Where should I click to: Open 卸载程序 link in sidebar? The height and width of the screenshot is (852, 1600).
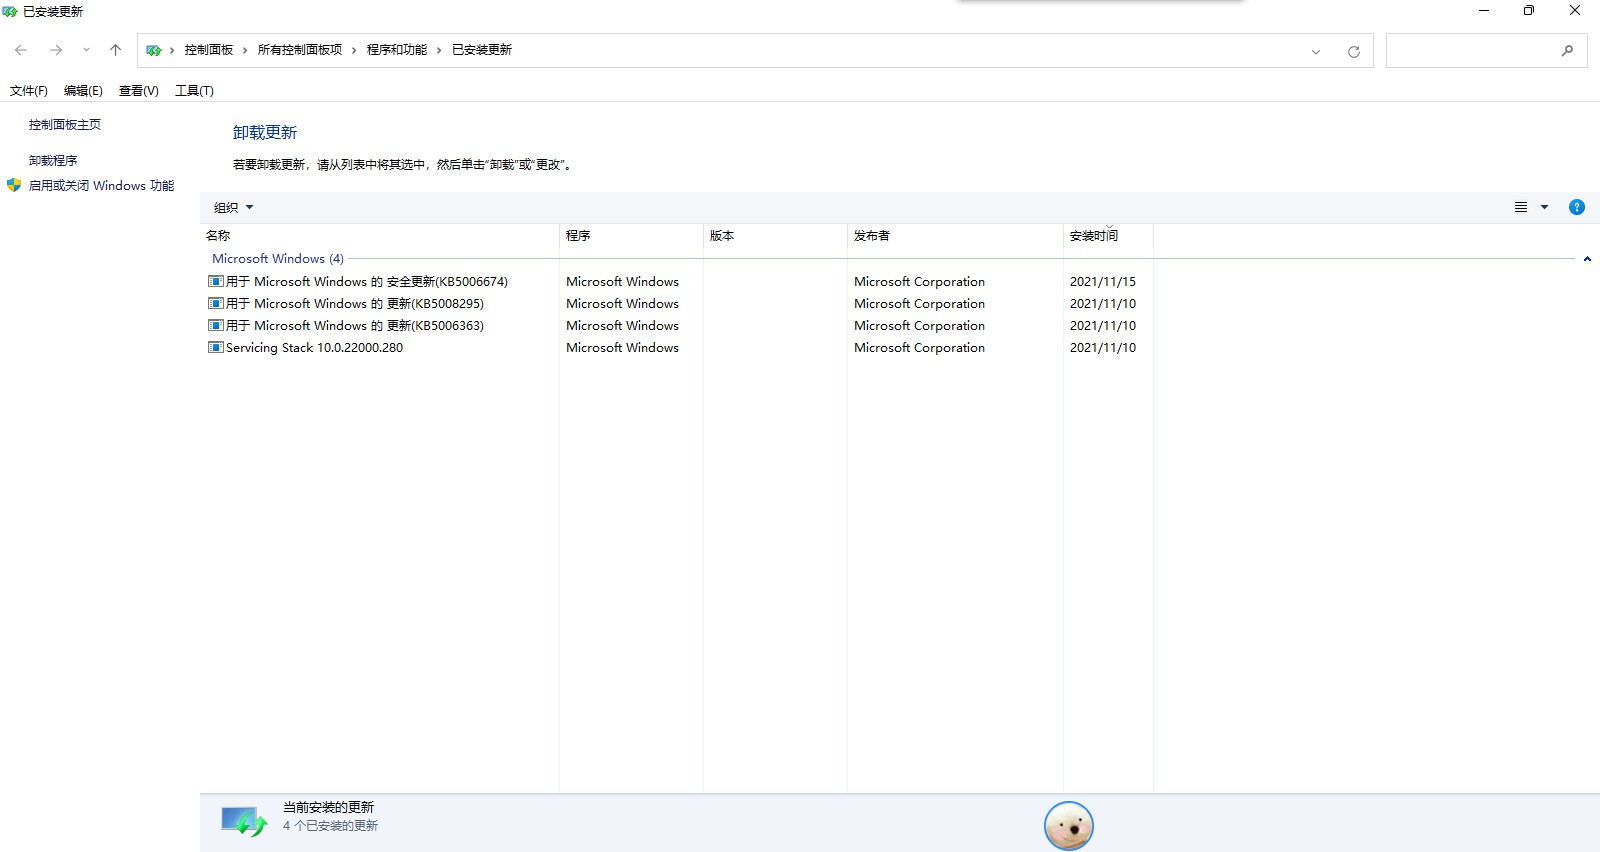[x=53, y=161]
